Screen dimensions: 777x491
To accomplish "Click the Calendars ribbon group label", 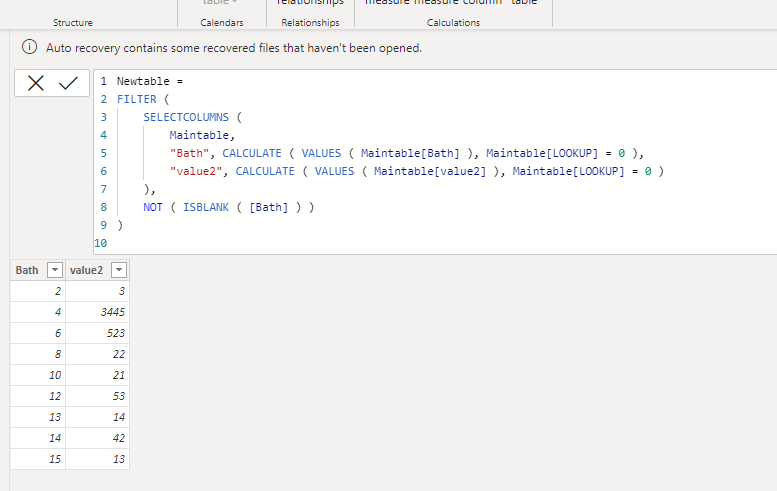I will 222,23.
